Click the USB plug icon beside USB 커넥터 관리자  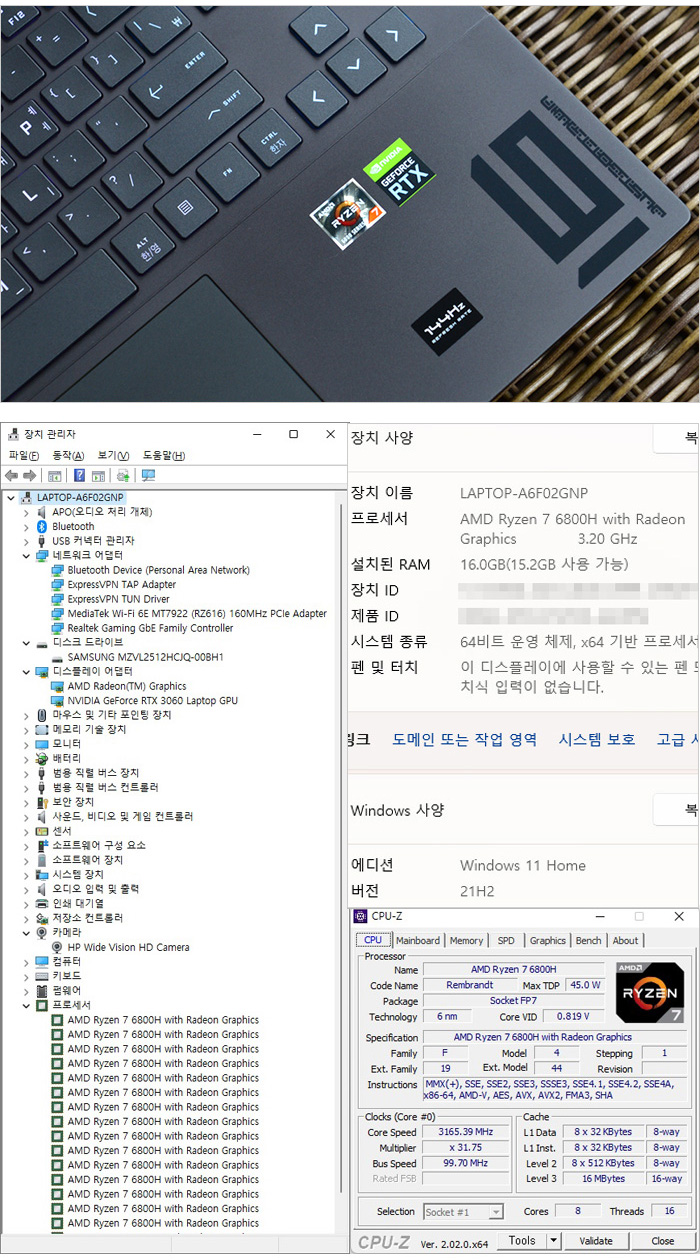pos(42,541)
